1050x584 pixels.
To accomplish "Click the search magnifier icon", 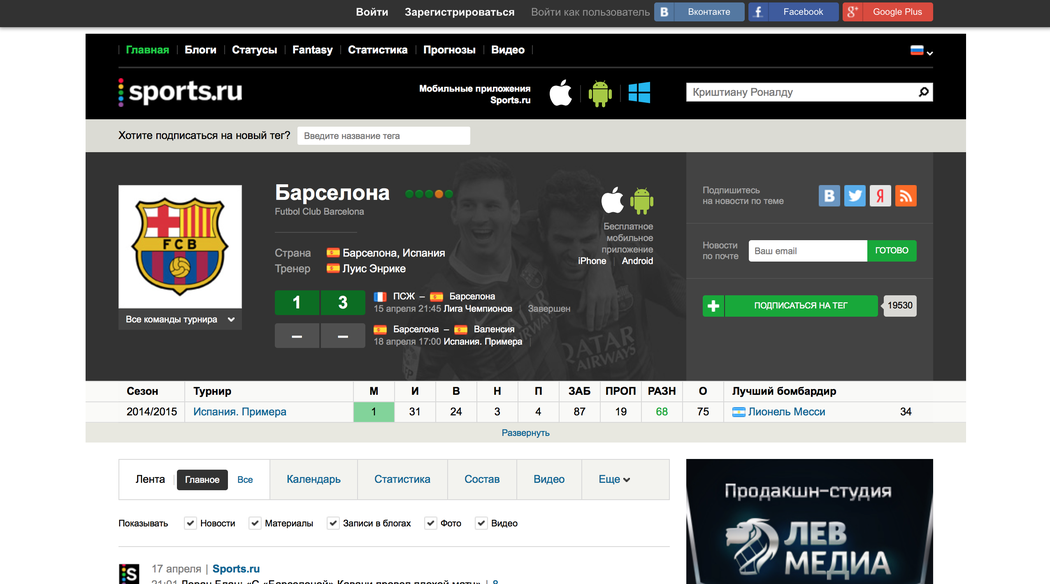I will tap(923, 92).
